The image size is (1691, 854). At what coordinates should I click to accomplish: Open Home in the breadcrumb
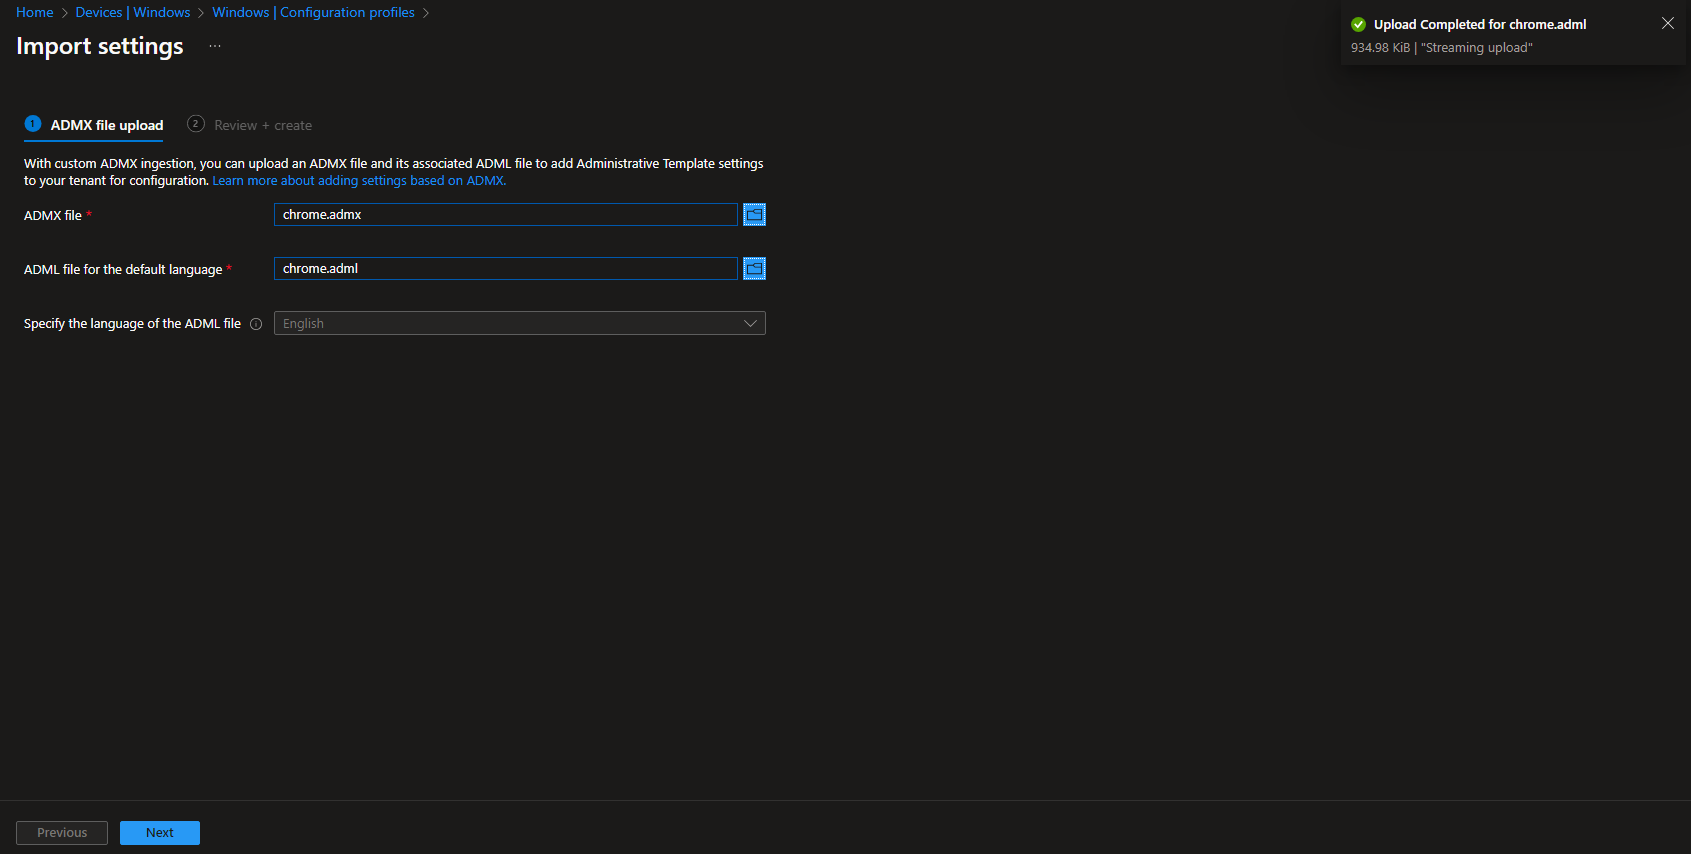35,12
